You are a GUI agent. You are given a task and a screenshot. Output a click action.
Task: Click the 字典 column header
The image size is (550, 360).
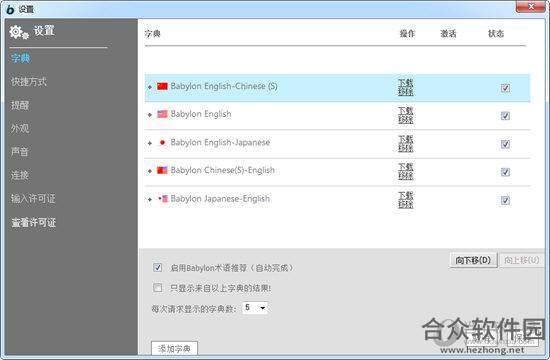[153, 34]
